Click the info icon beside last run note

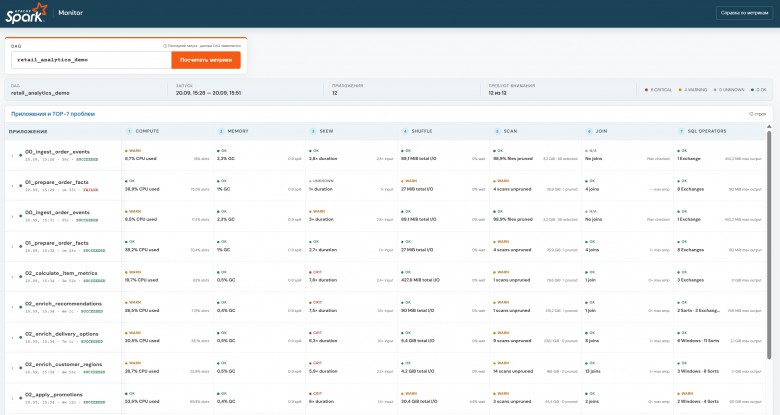tap(165, 46)
